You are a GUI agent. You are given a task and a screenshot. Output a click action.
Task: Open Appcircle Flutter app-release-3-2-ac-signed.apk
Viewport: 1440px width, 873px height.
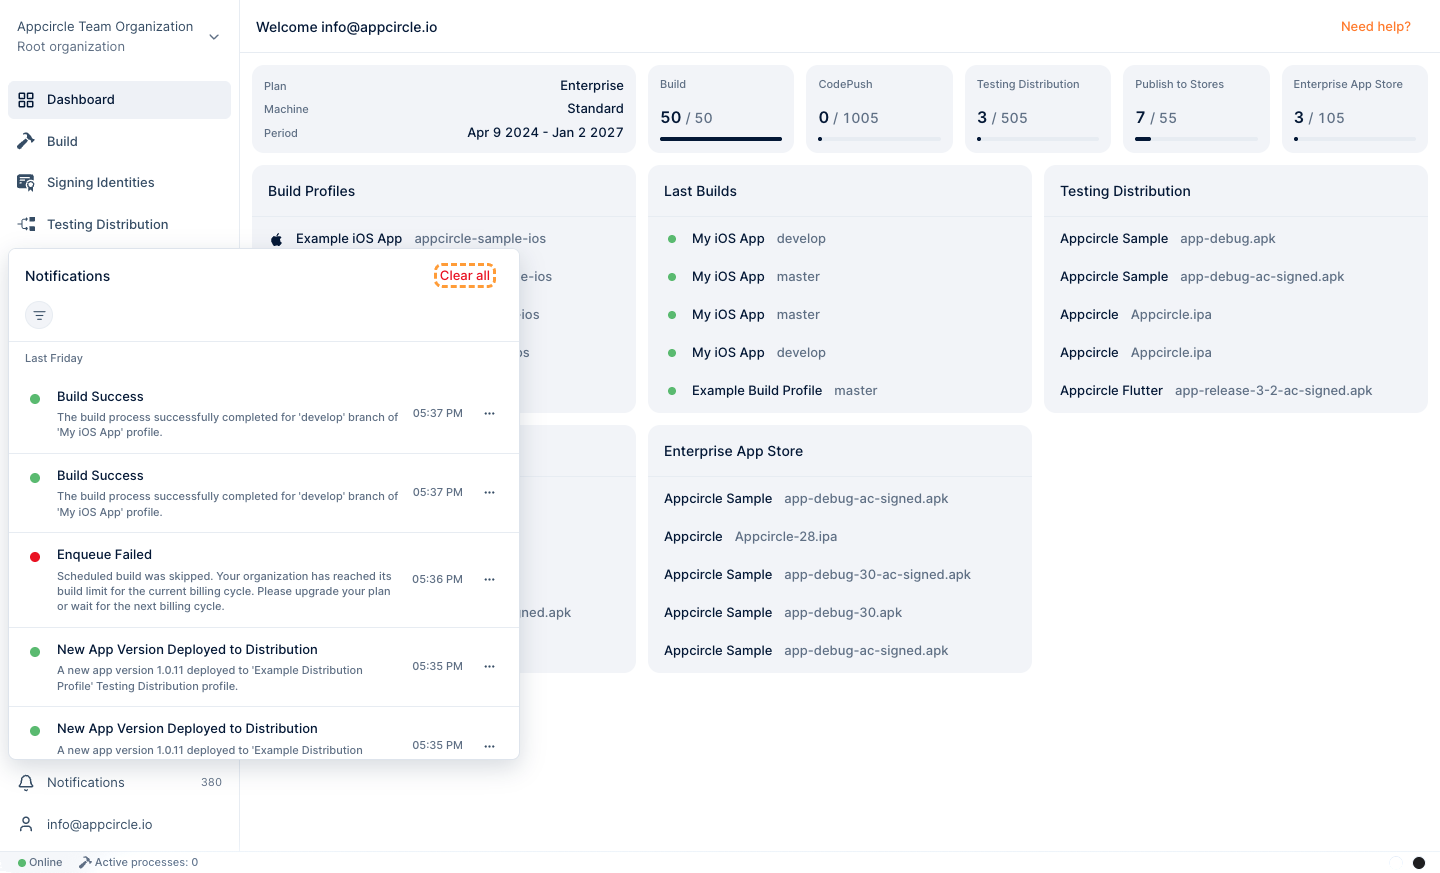1236,391
